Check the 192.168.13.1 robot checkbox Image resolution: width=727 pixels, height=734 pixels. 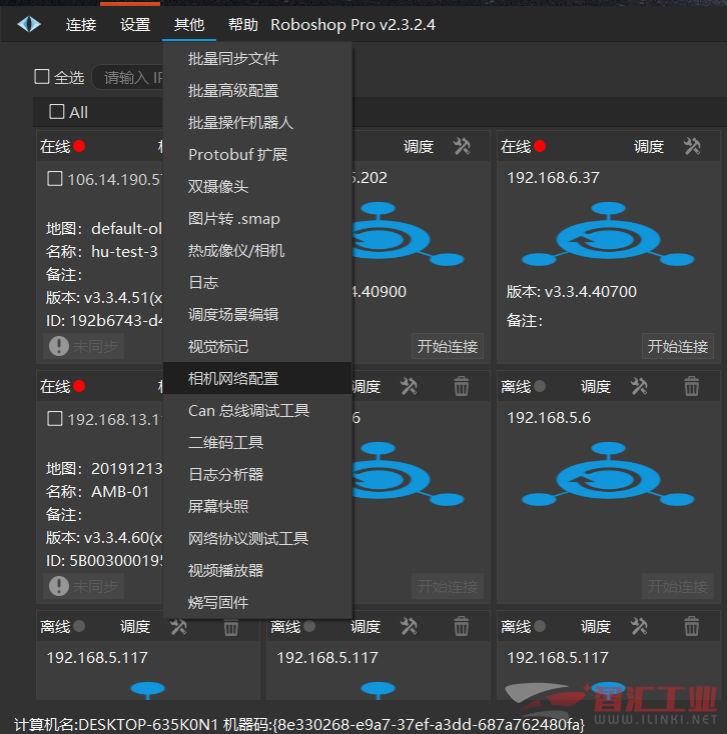pyautogui.click(x=55, y=418)
